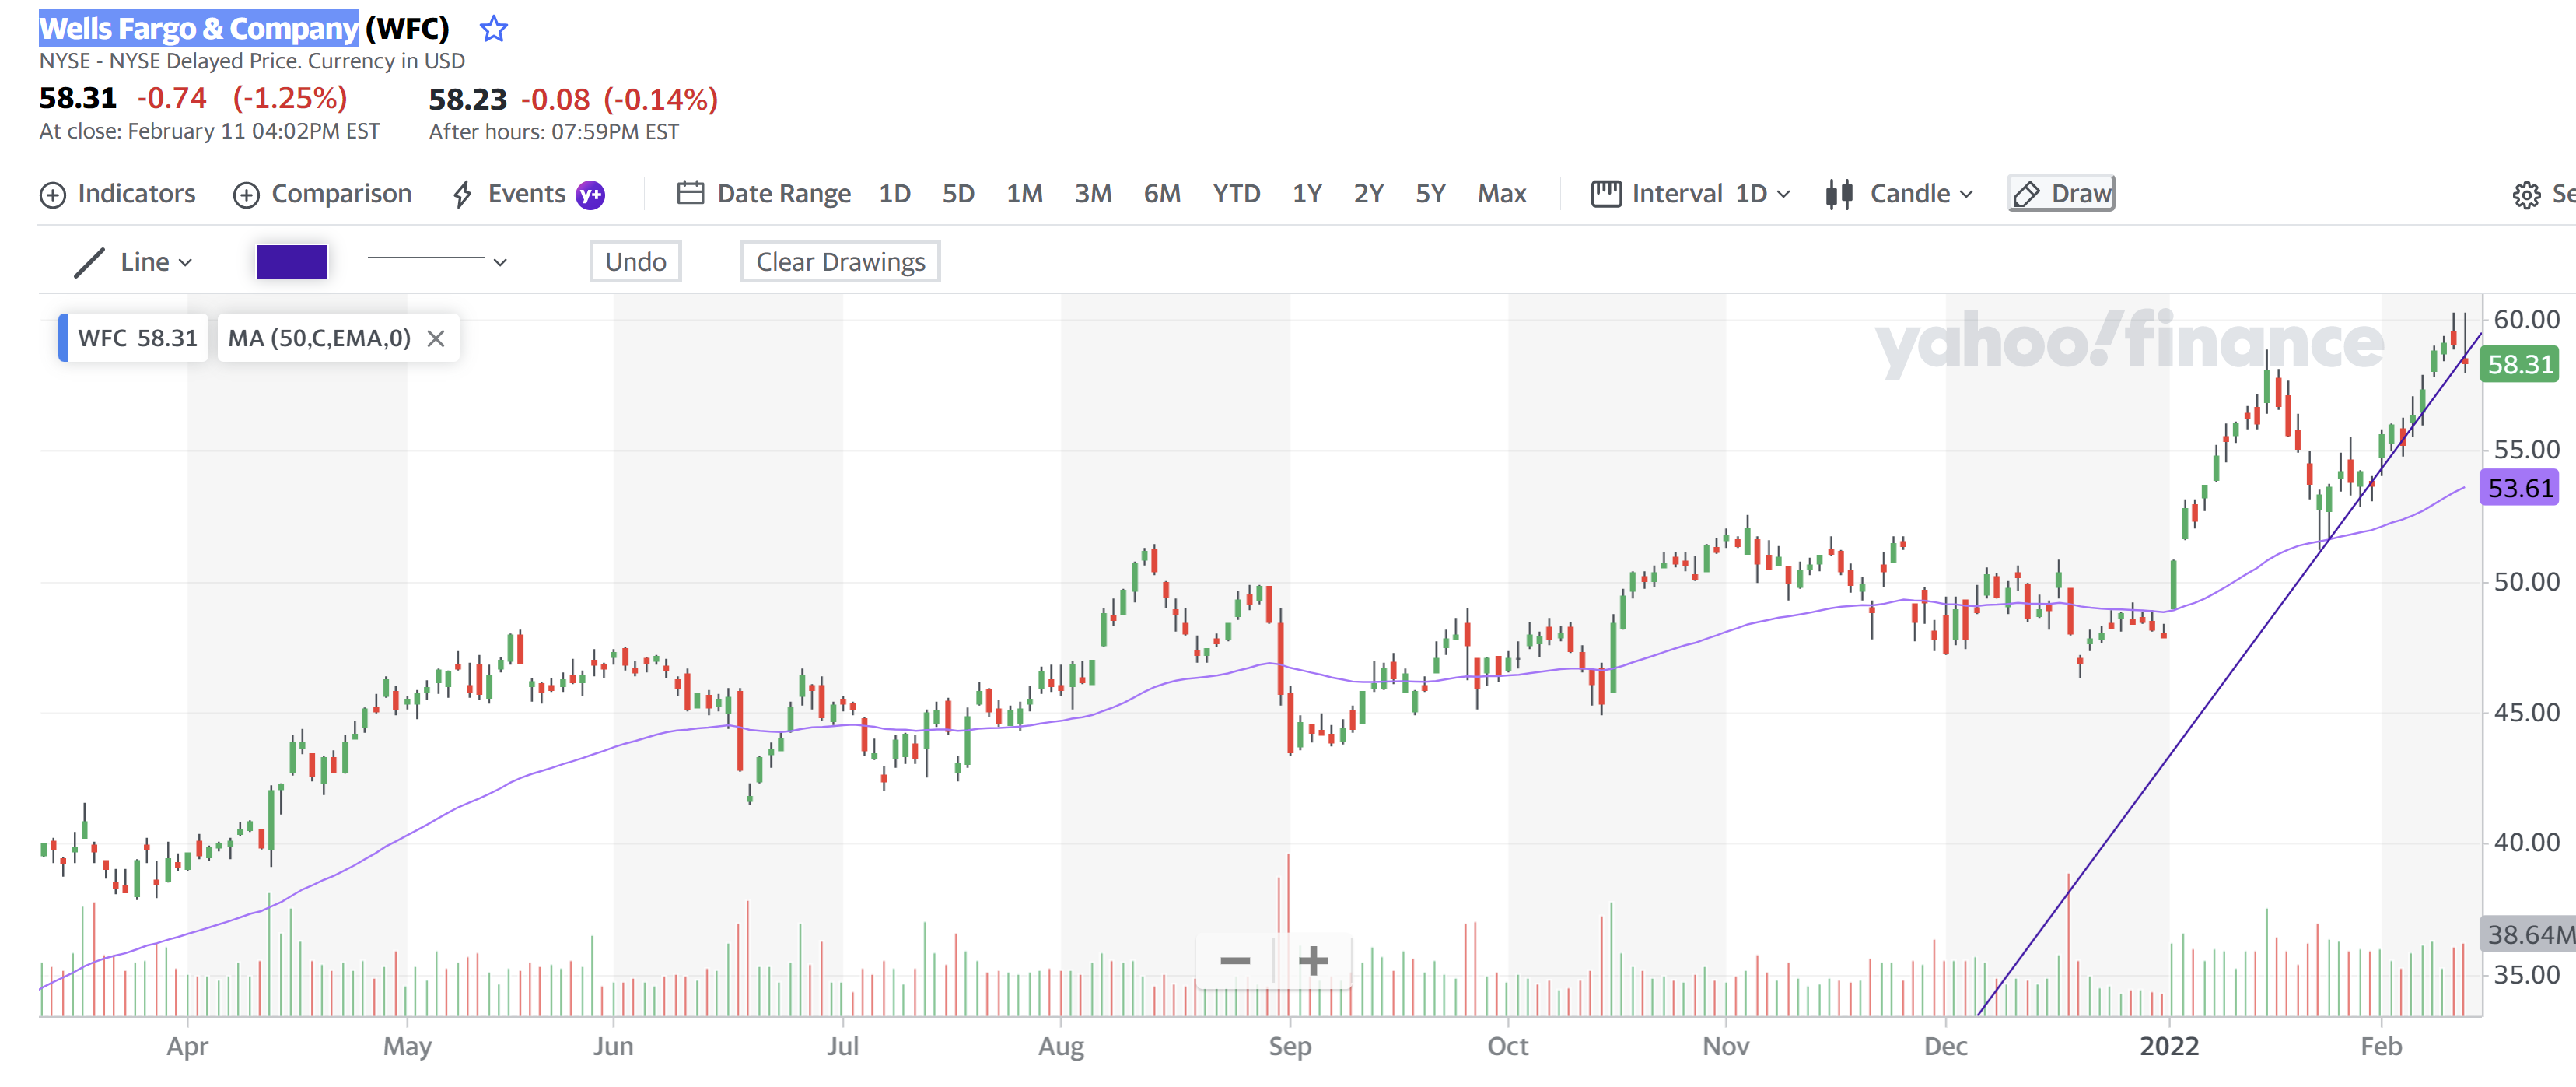Add WFC to watchlist with star icon
This screenshot has width=2576, height=1087.
click(x=493, y=28)
